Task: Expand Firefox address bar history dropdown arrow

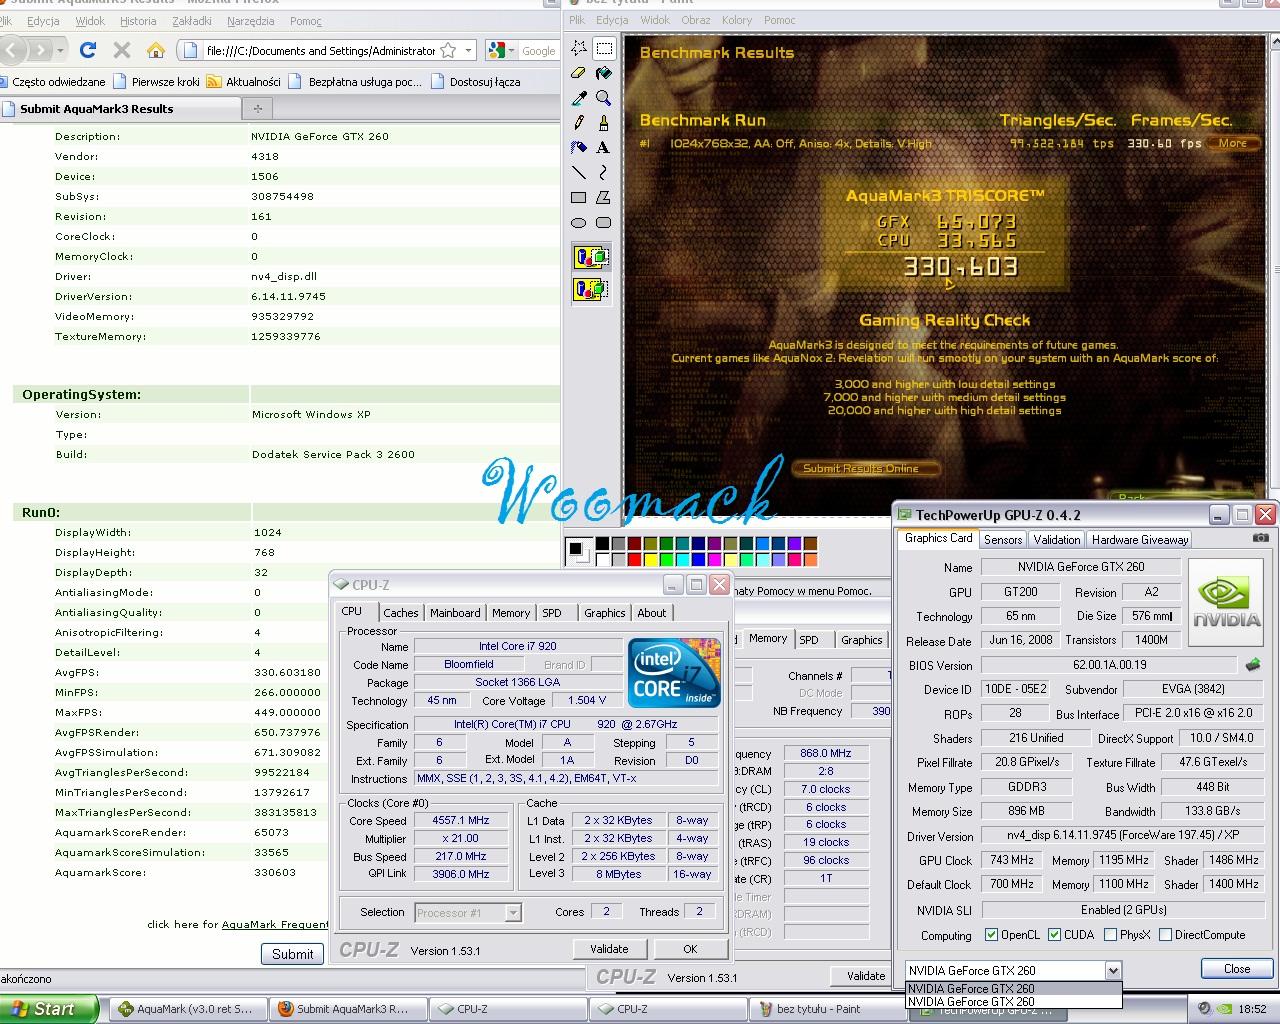Action: [x=468, y=50]
